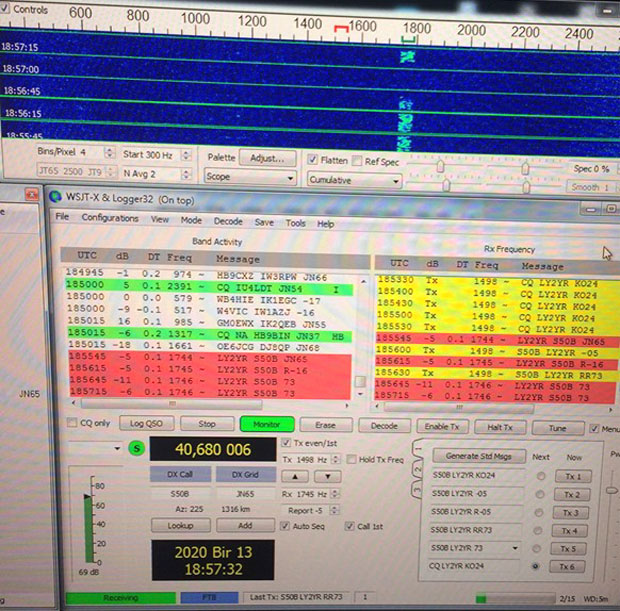Select the Next radio button for Tx 1
The width and height of the screenshot is (620, 611).
(x=541, y=476)
